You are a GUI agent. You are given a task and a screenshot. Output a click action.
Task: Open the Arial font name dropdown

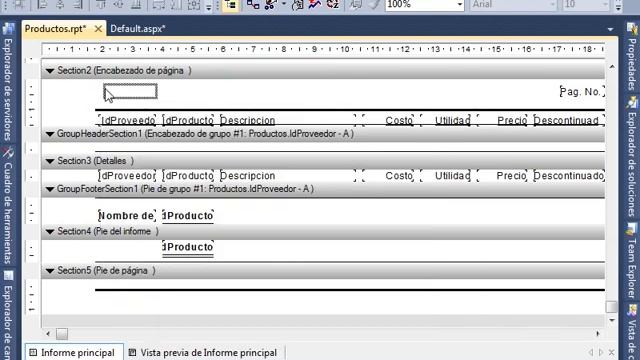pyautogui.click(x=552, y=5)
